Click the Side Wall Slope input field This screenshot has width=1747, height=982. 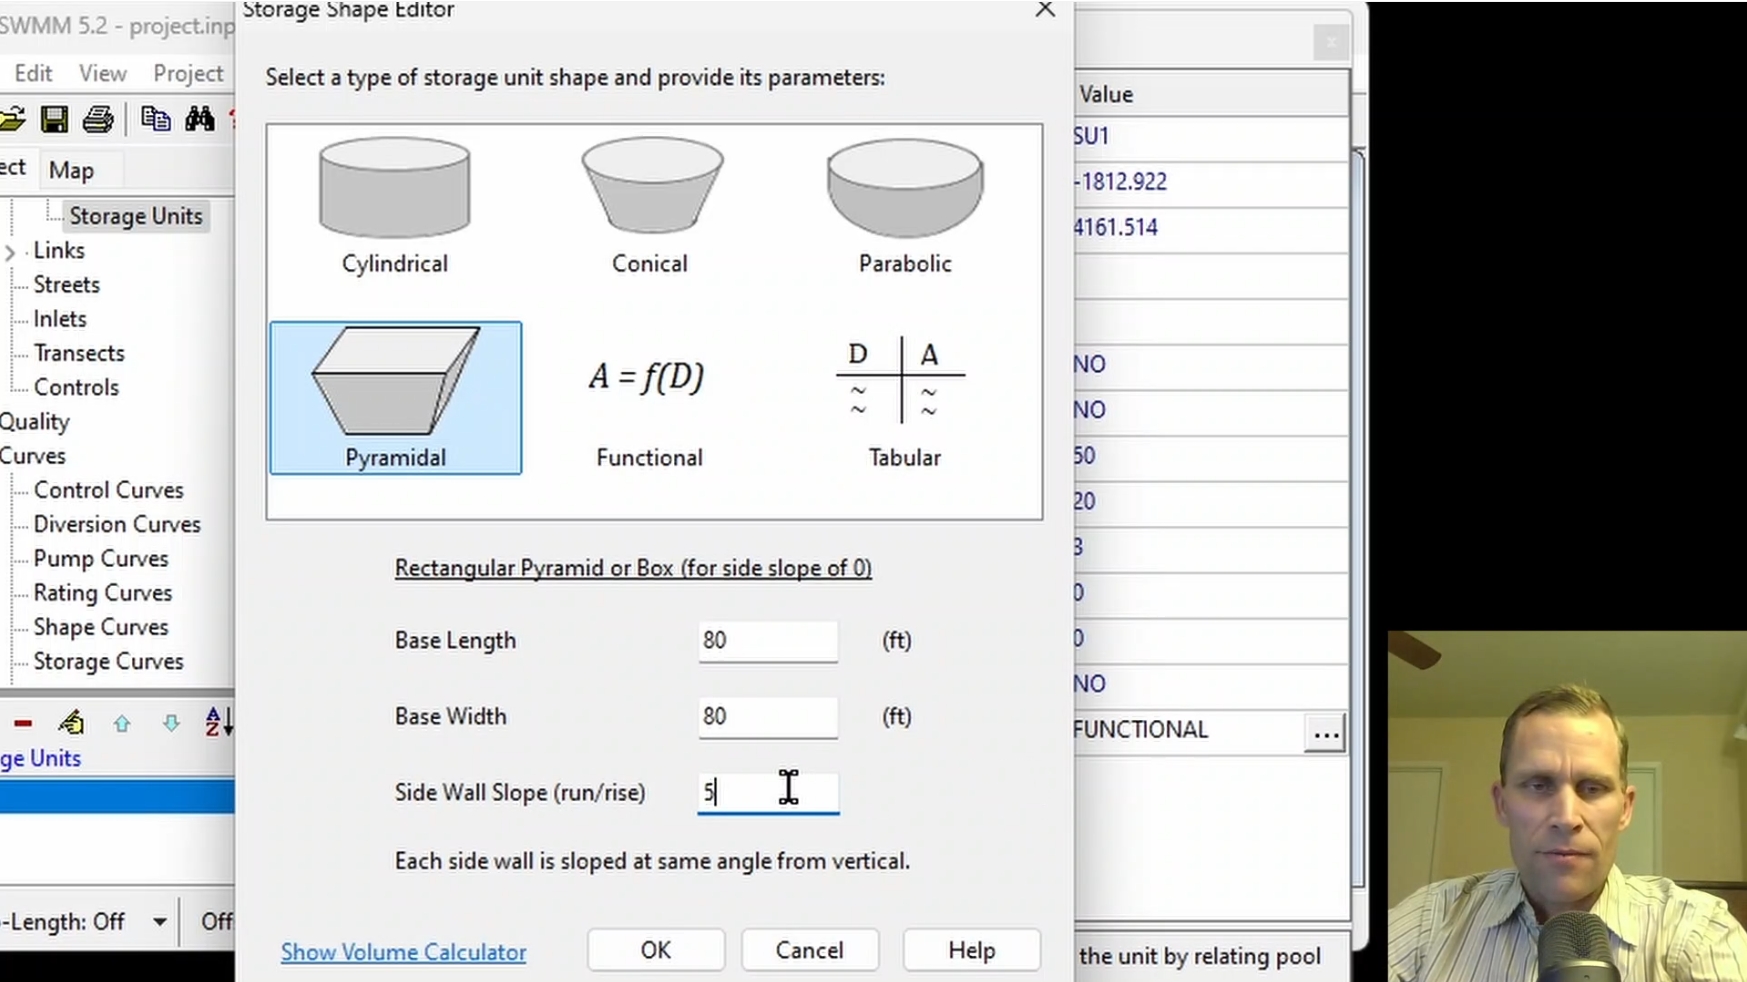768,793
